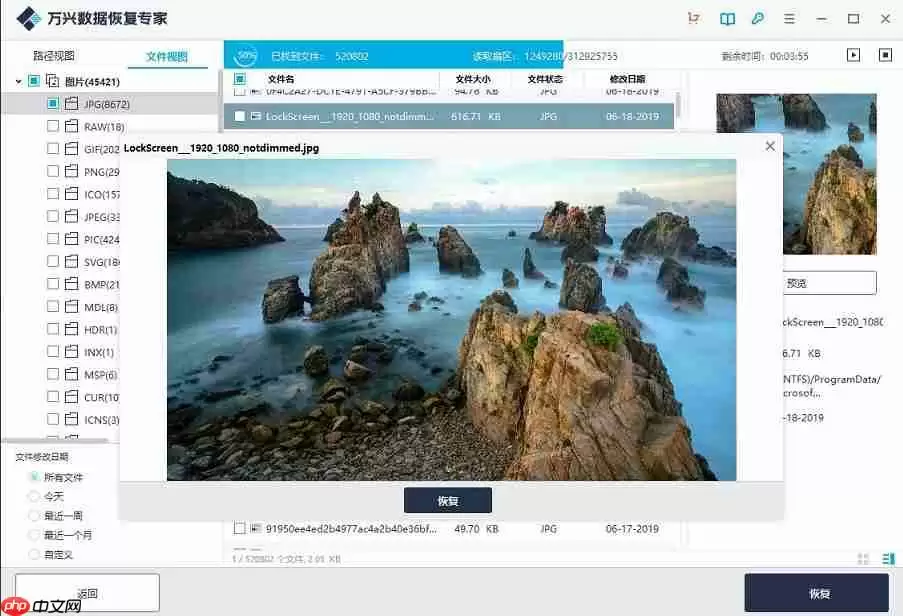Screen dimensions: 903x616
Task: Select the 今天 date filter radio button
Action: point(32,496)
